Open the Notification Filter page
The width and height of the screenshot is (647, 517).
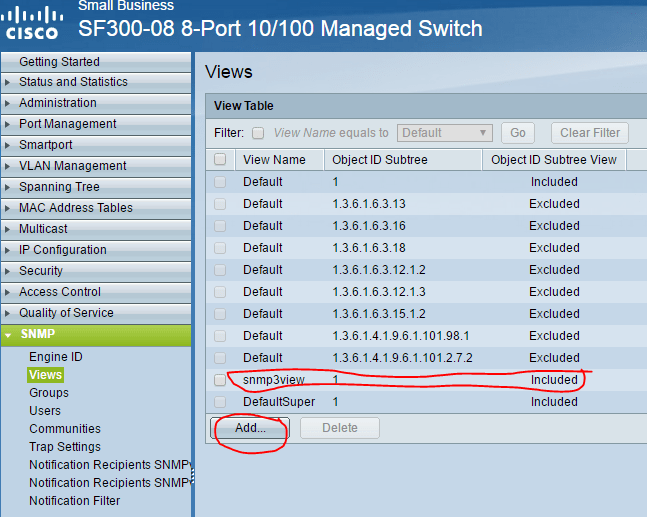coord(75,500)
